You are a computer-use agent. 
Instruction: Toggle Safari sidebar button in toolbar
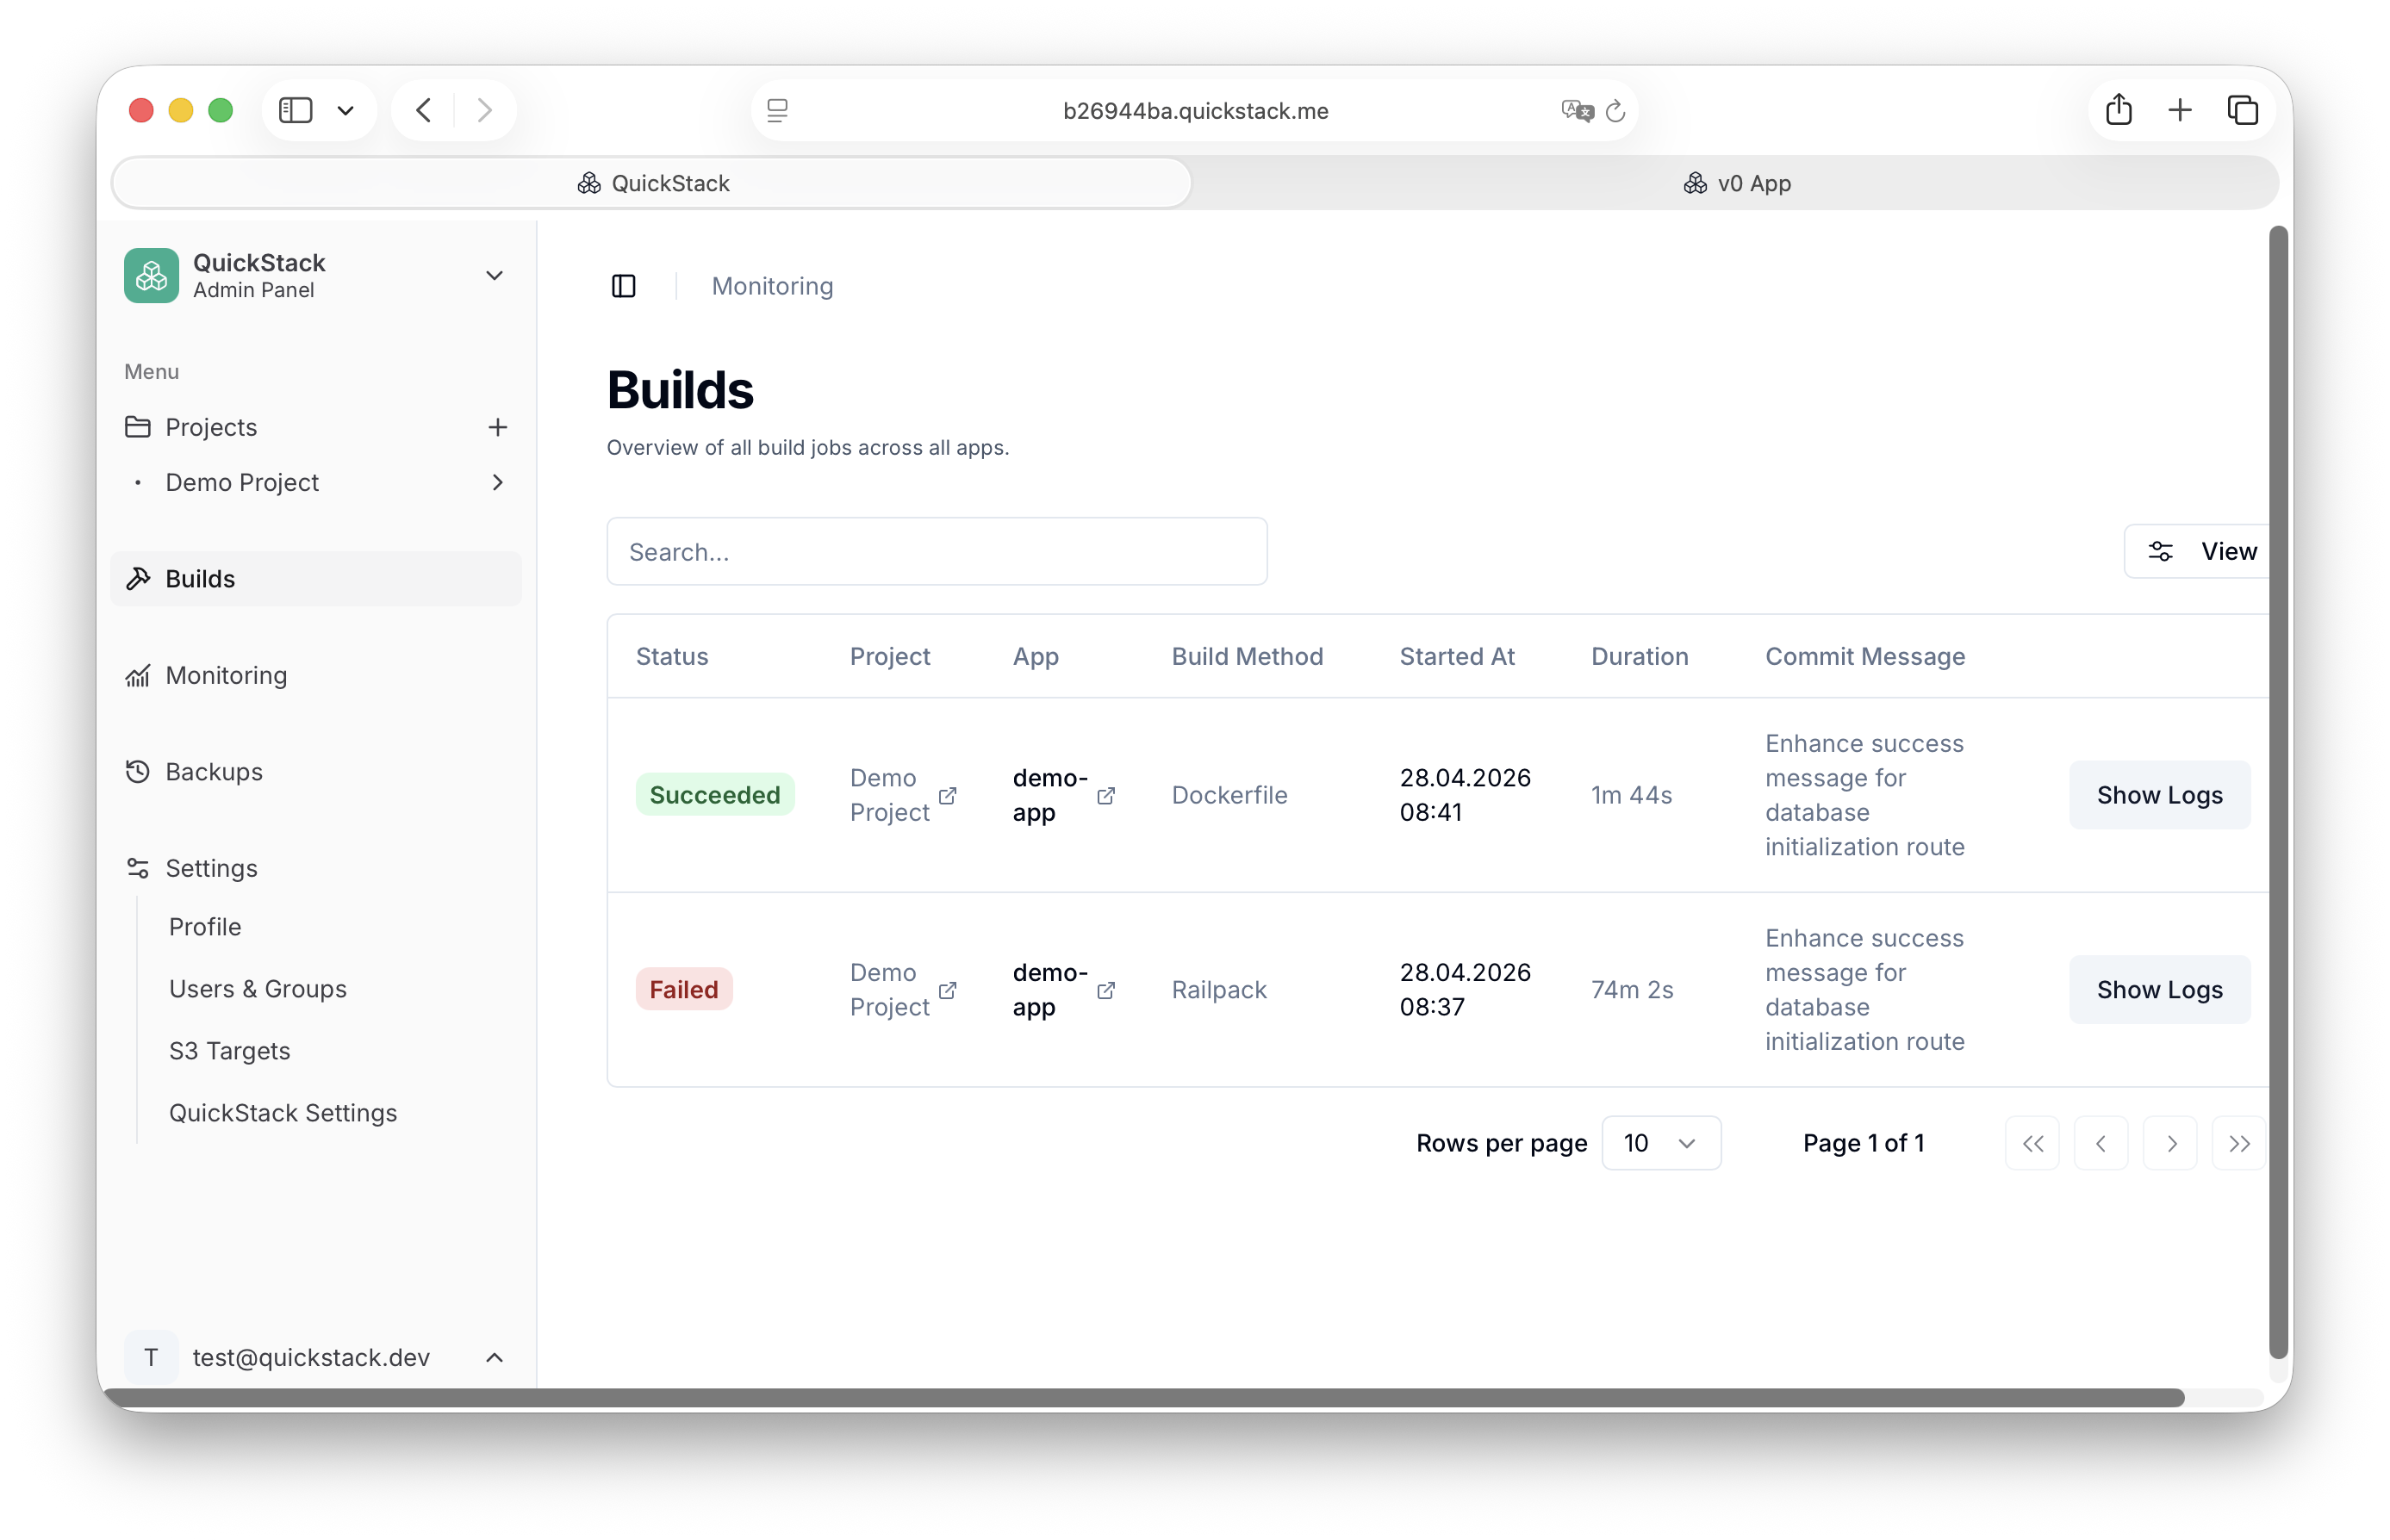pos(296,110)
